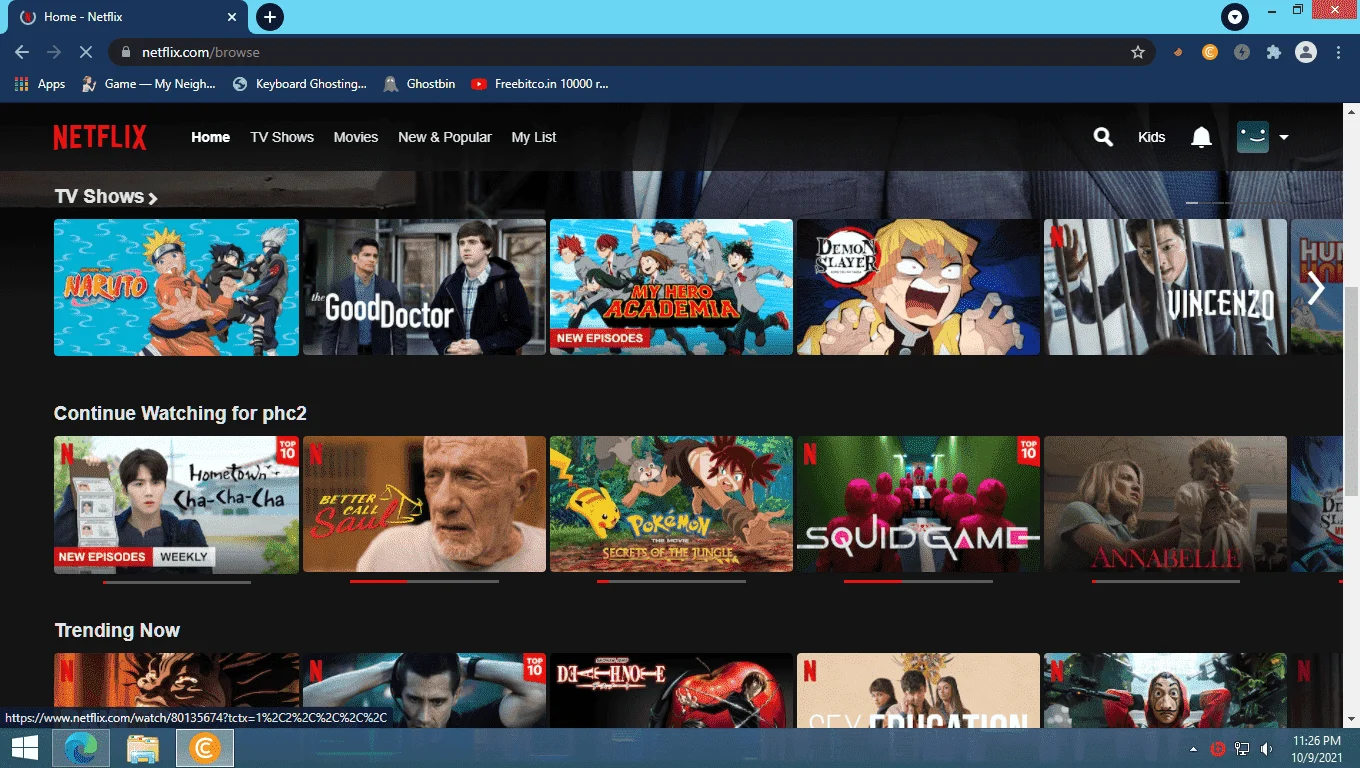
Task: Bookmark this page with the star icon
Action: pyautogui.click(x=1138, y=52)
